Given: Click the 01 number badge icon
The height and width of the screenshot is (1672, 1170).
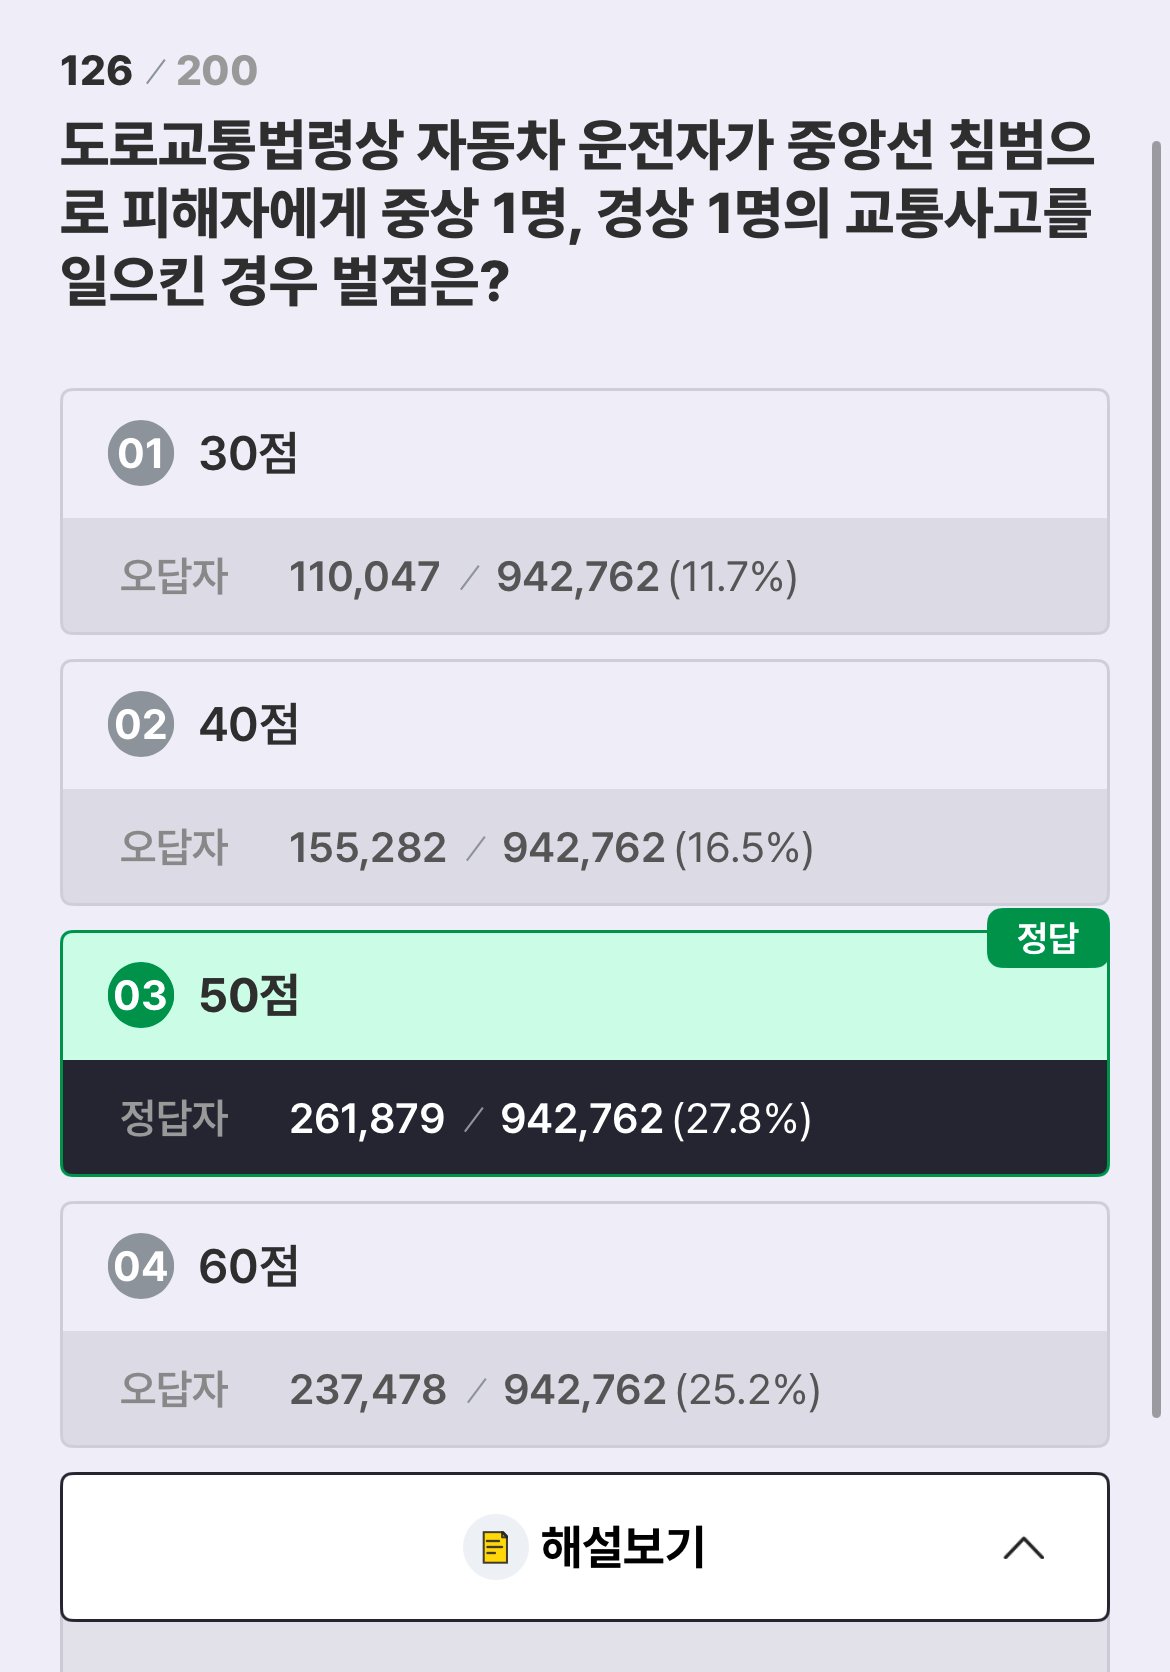Looking at the screenshot, I should [x=141, y=453].
